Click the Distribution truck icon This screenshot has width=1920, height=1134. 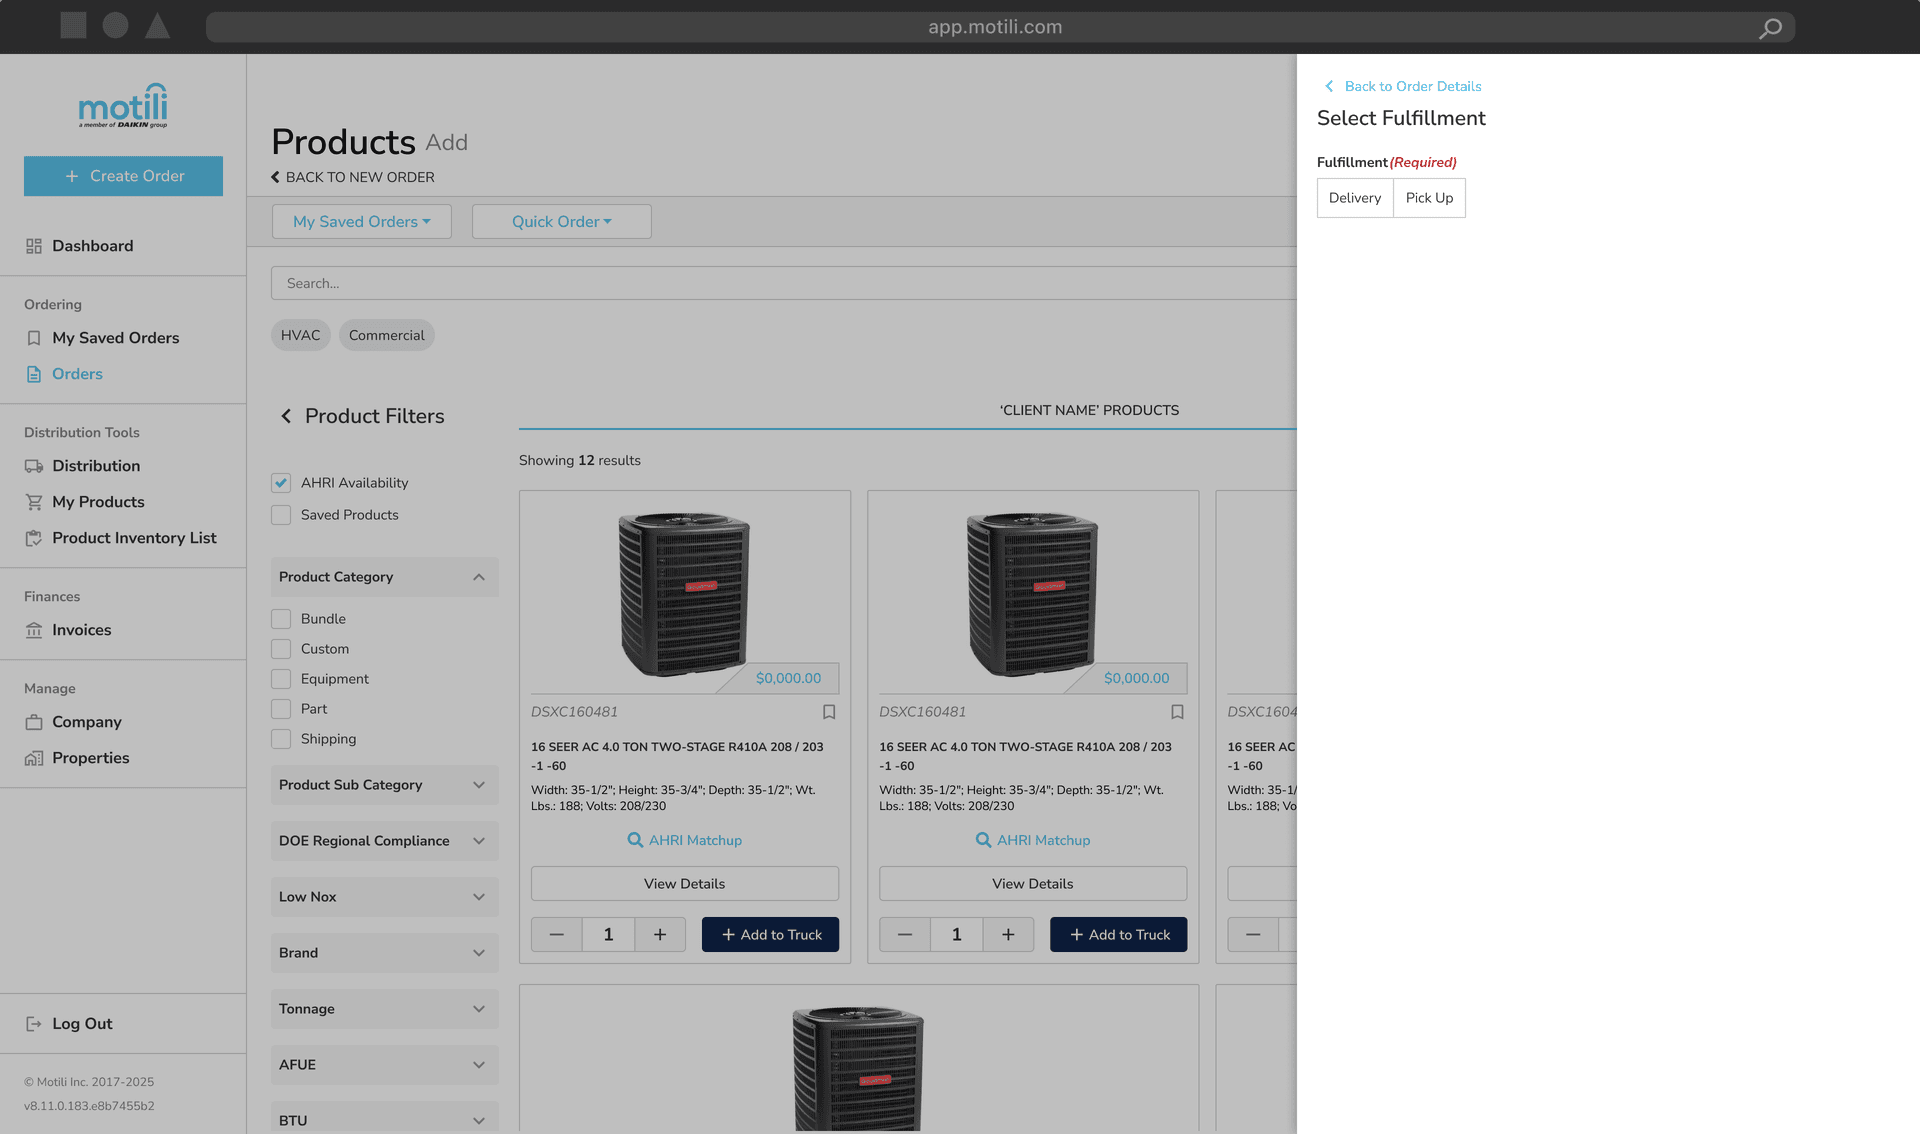point(34,466)
